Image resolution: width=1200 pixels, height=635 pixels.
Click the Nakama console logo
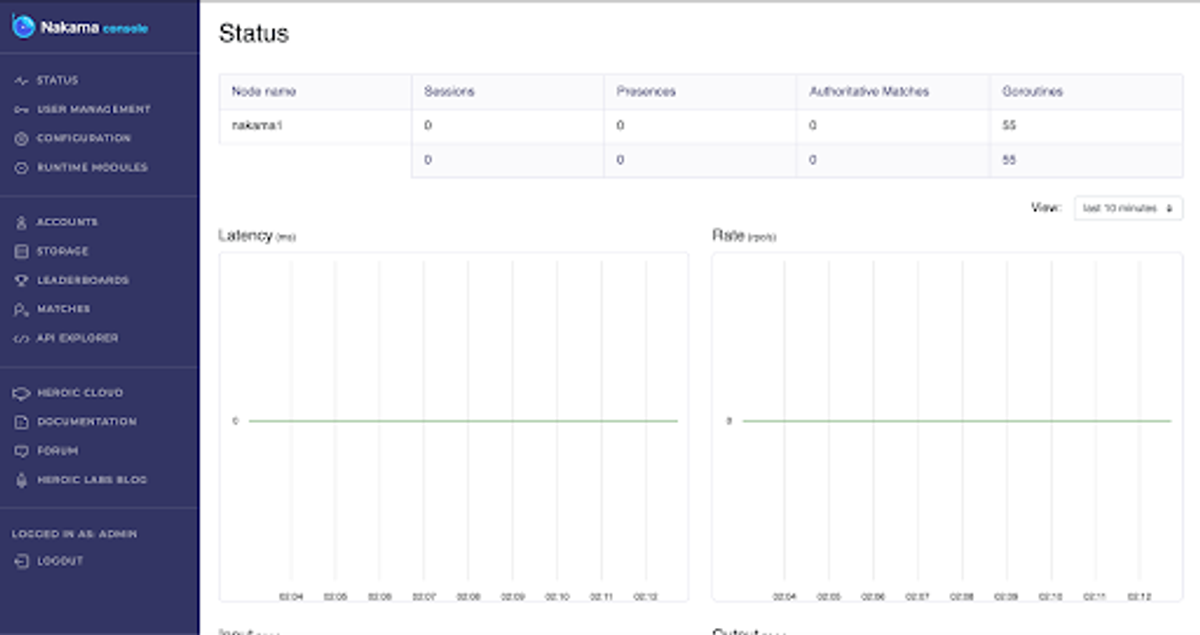pyautogui.click(x=80, y=29)
